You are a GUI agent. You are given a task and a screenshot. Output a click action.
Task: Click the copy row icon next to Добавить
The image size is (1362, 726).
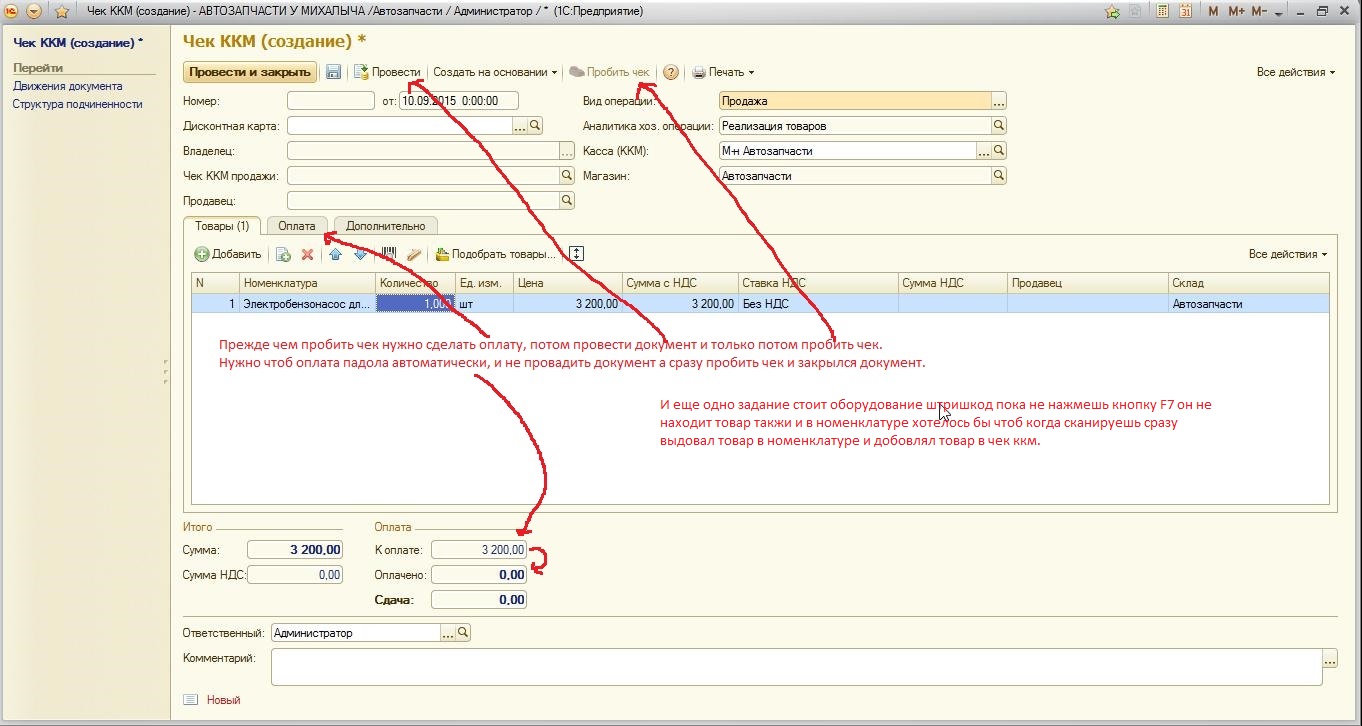(x=283, y=255)
